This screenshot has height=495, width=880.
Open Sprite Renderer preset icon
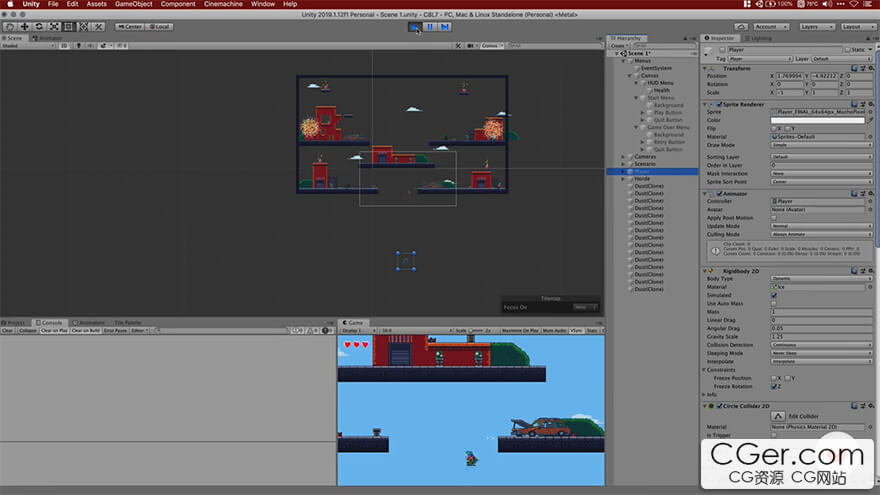click(x=863, y=104)
